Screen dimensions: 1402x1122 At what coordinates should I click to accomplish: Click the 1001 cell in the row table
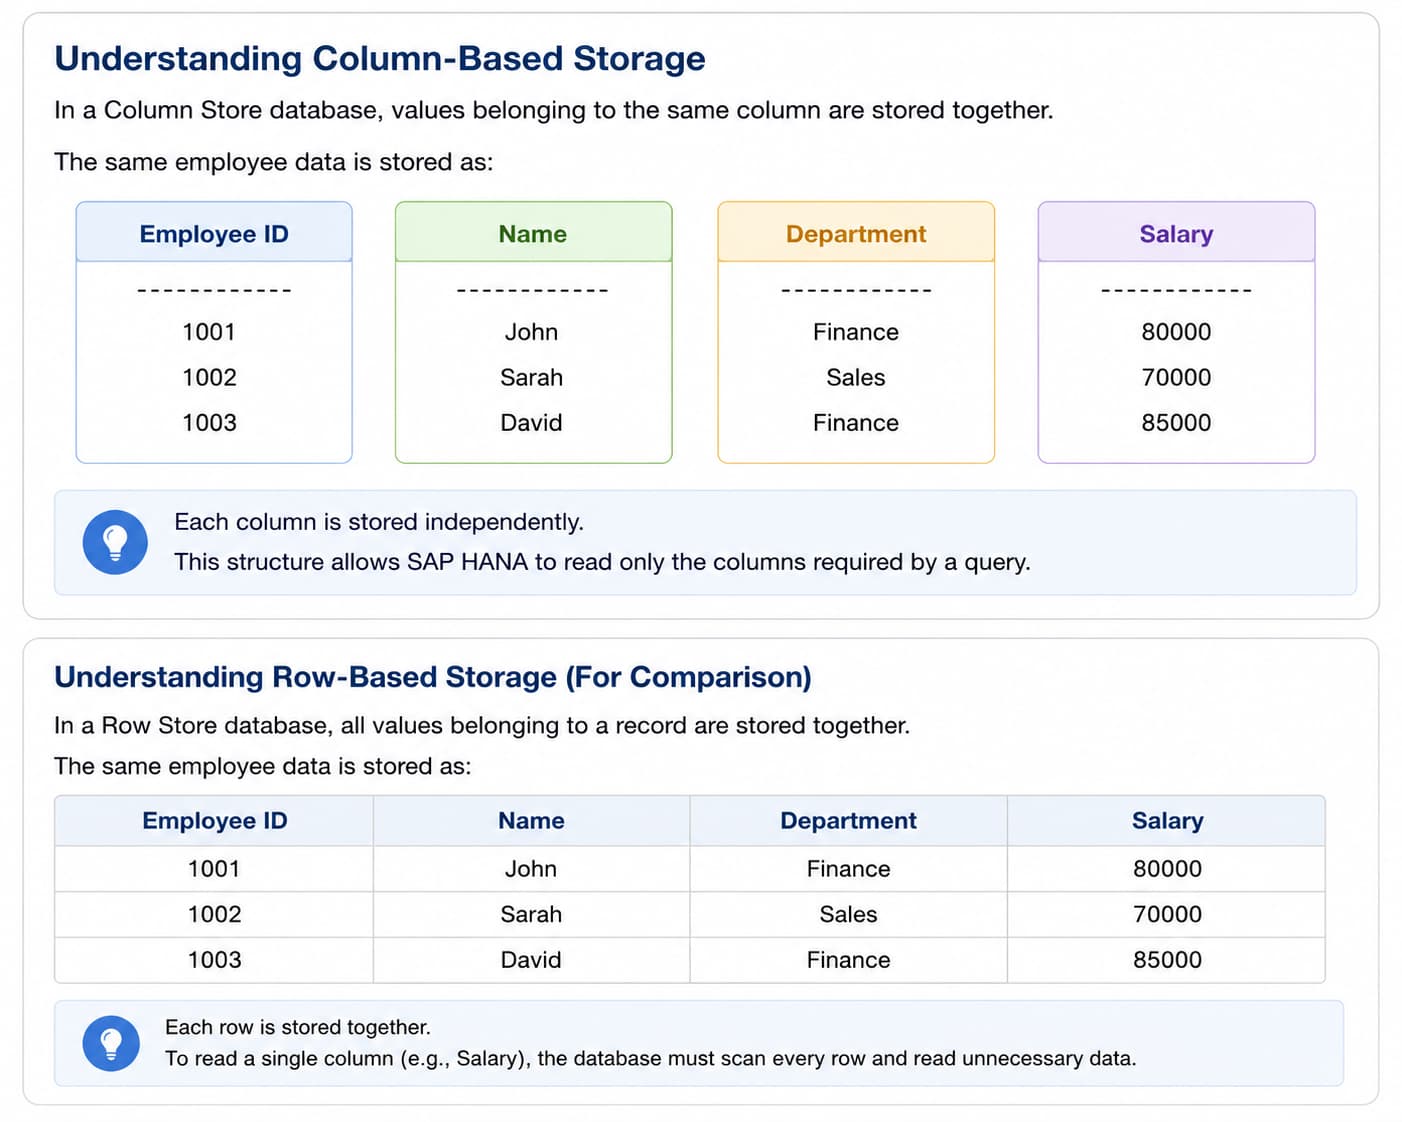[214, 869]
